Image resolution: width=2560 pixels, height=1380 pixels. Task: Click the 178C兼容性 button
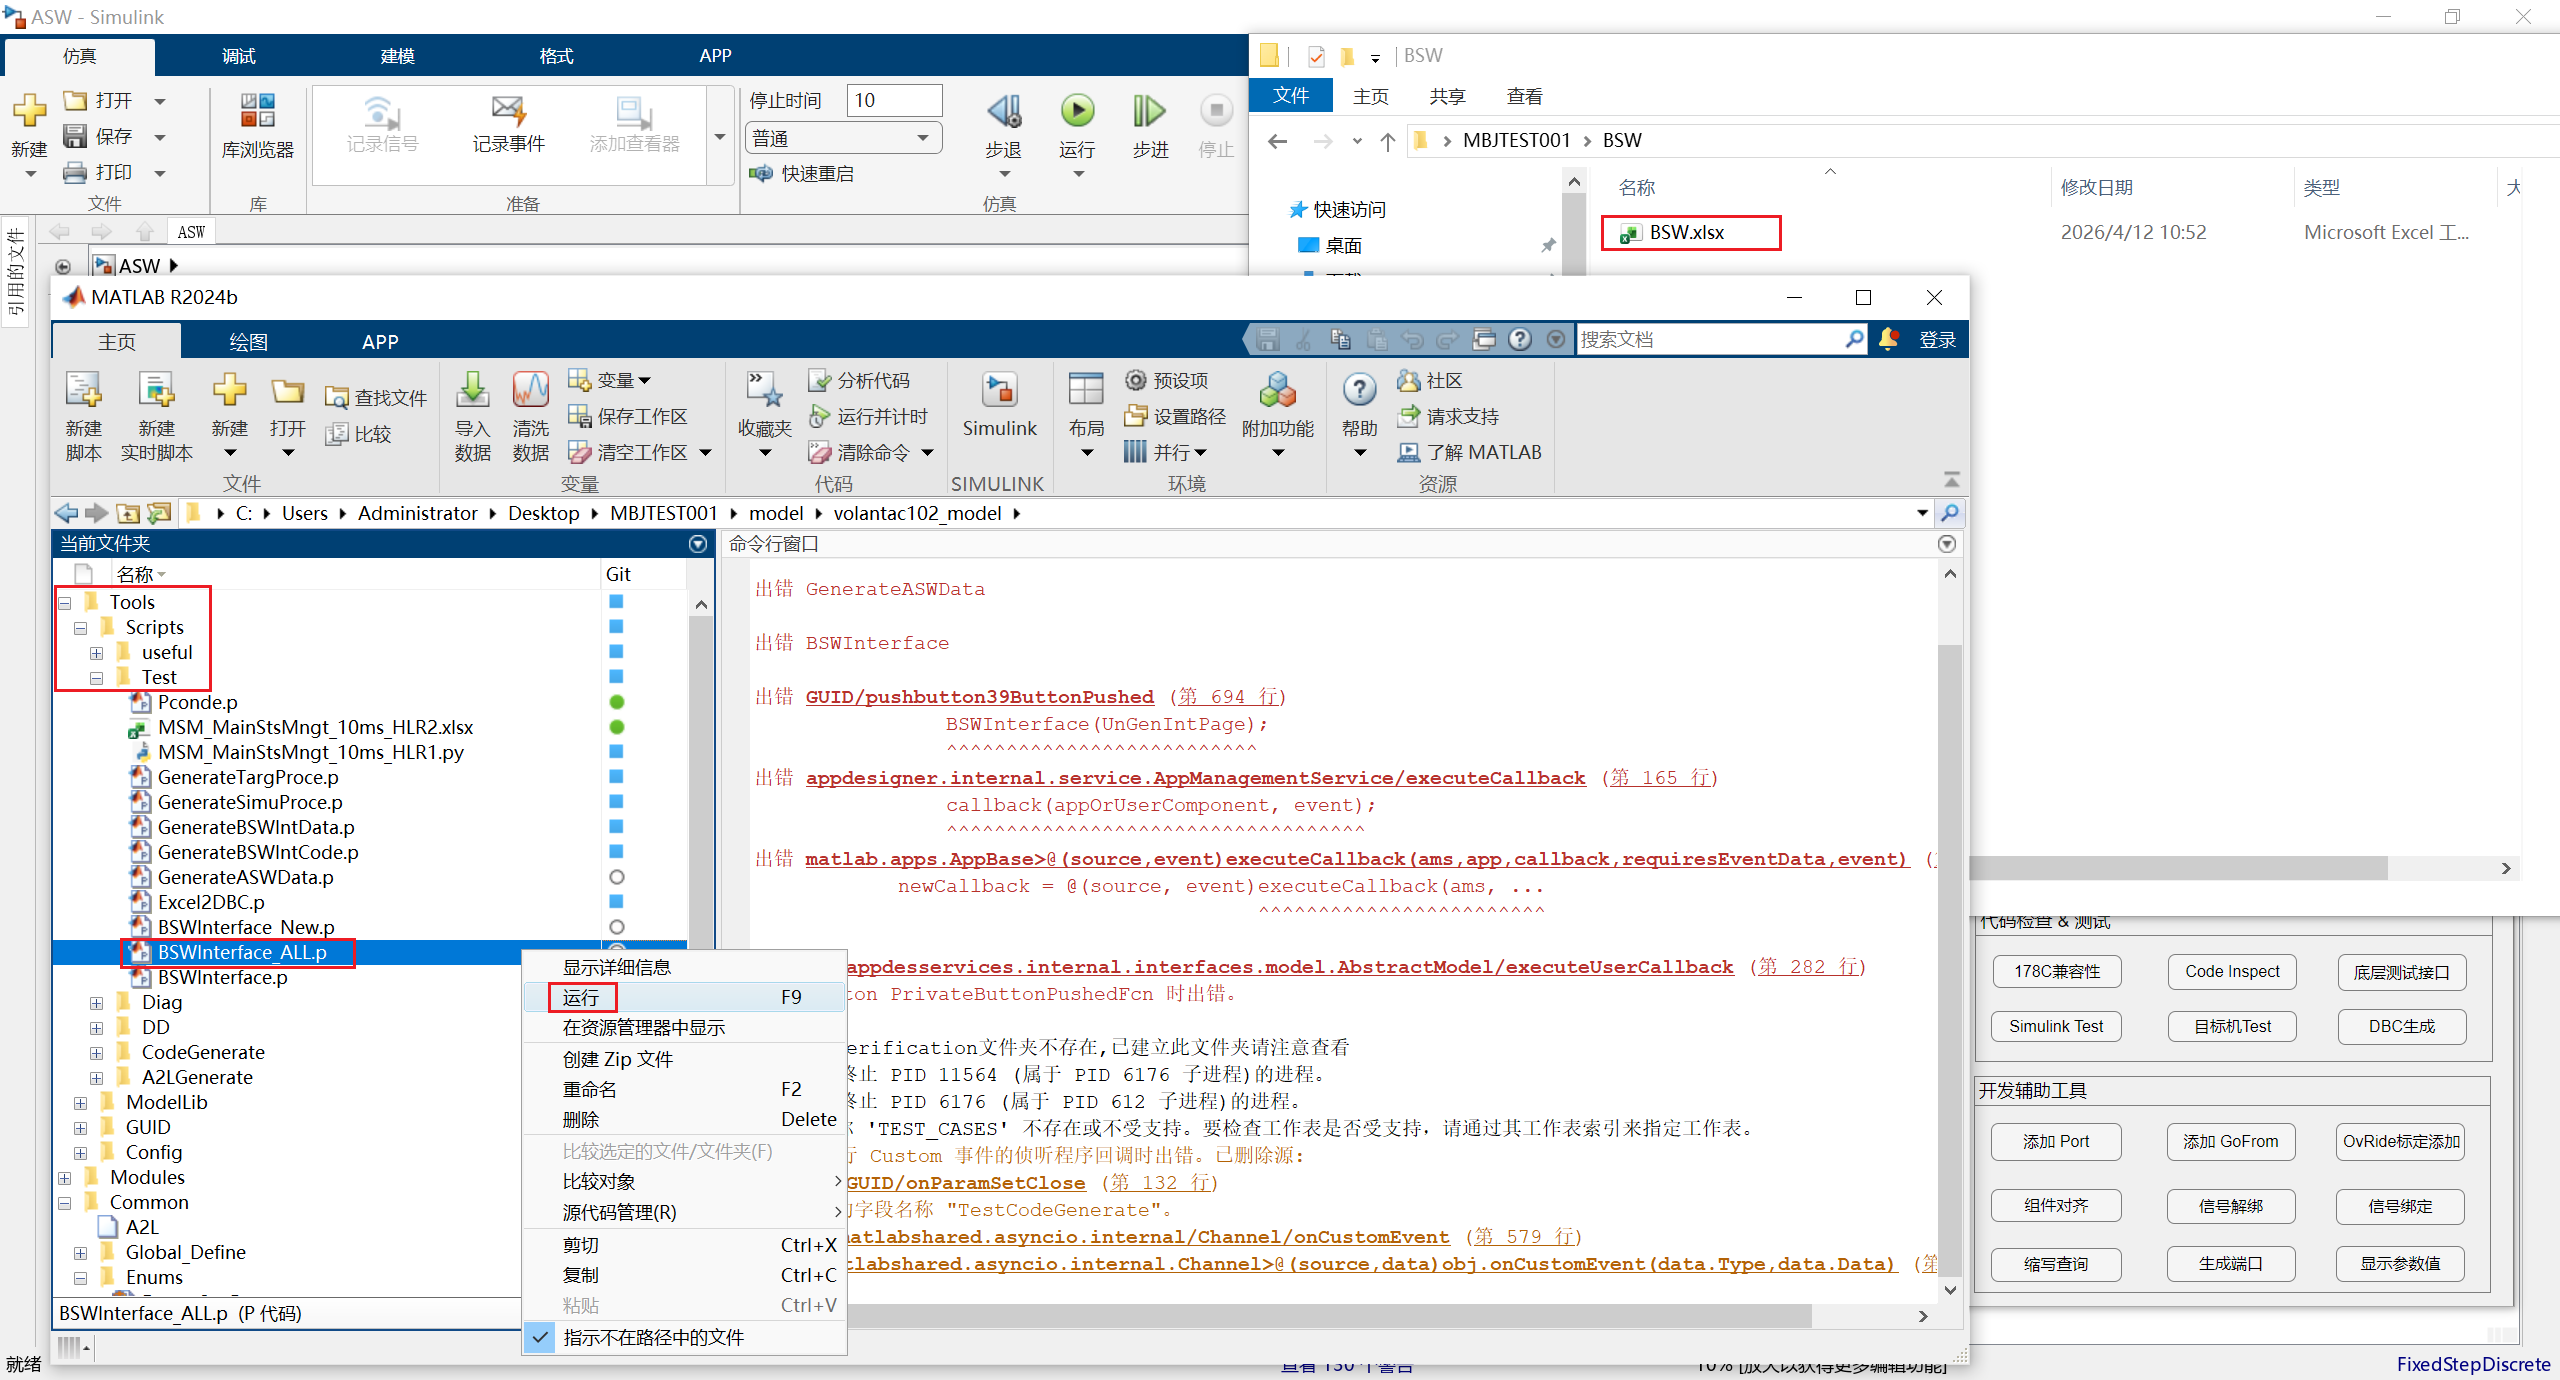click(2057, 972)
